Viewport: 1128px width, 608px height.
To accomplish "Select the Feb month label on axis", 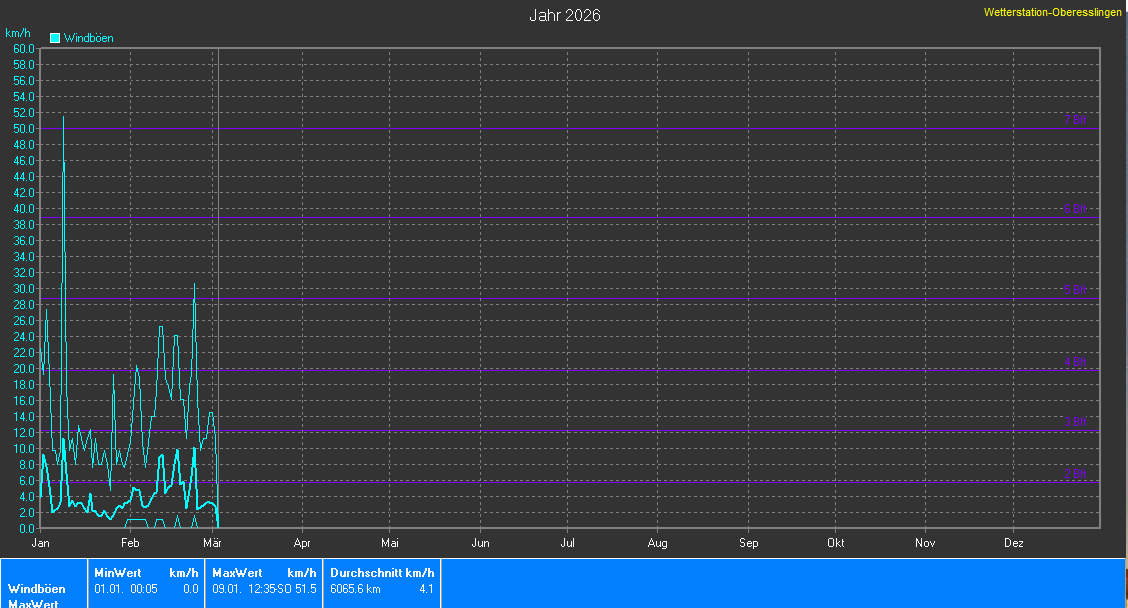I will (129, 543).
